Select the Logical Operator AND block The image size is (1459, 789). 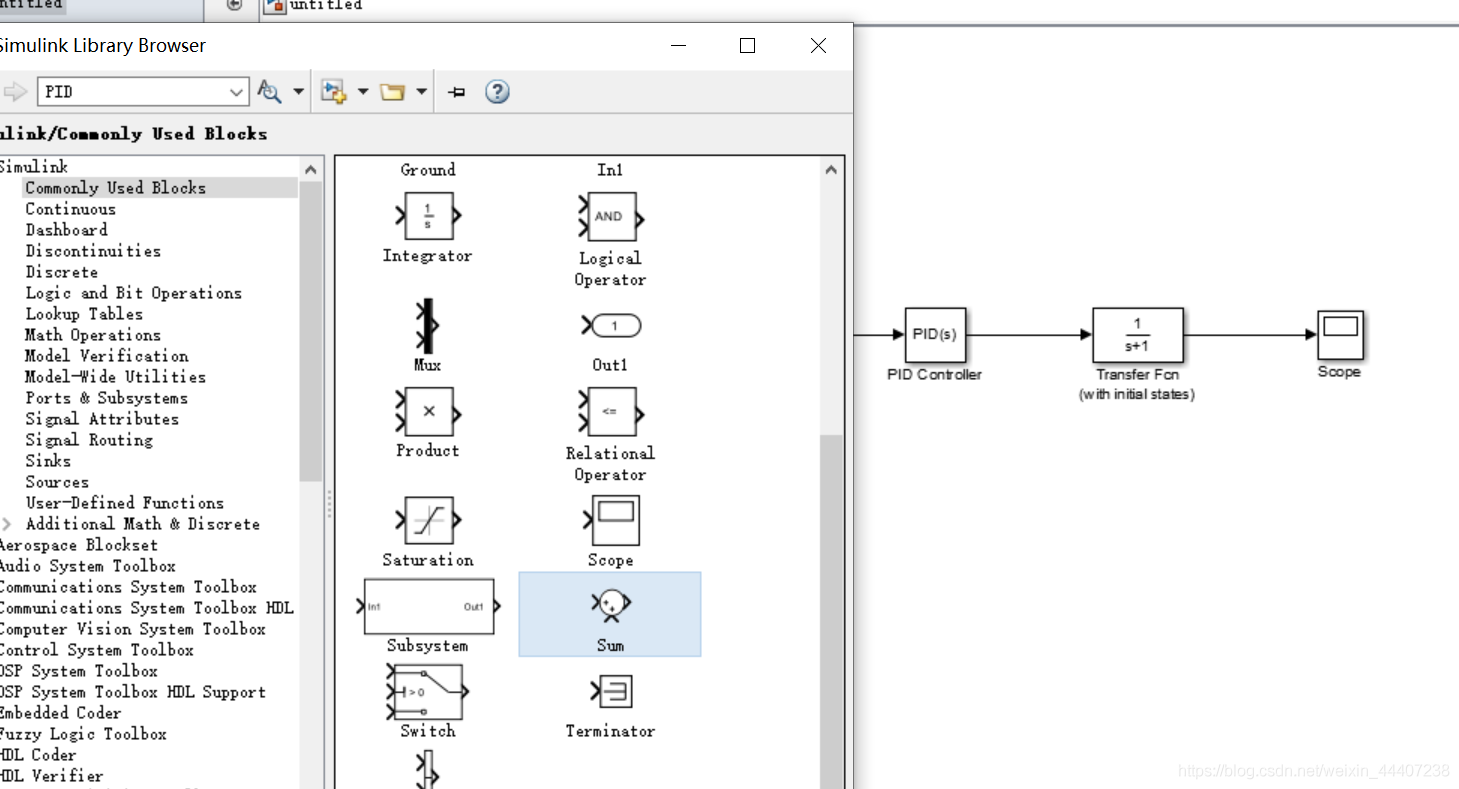pos(610,217)
